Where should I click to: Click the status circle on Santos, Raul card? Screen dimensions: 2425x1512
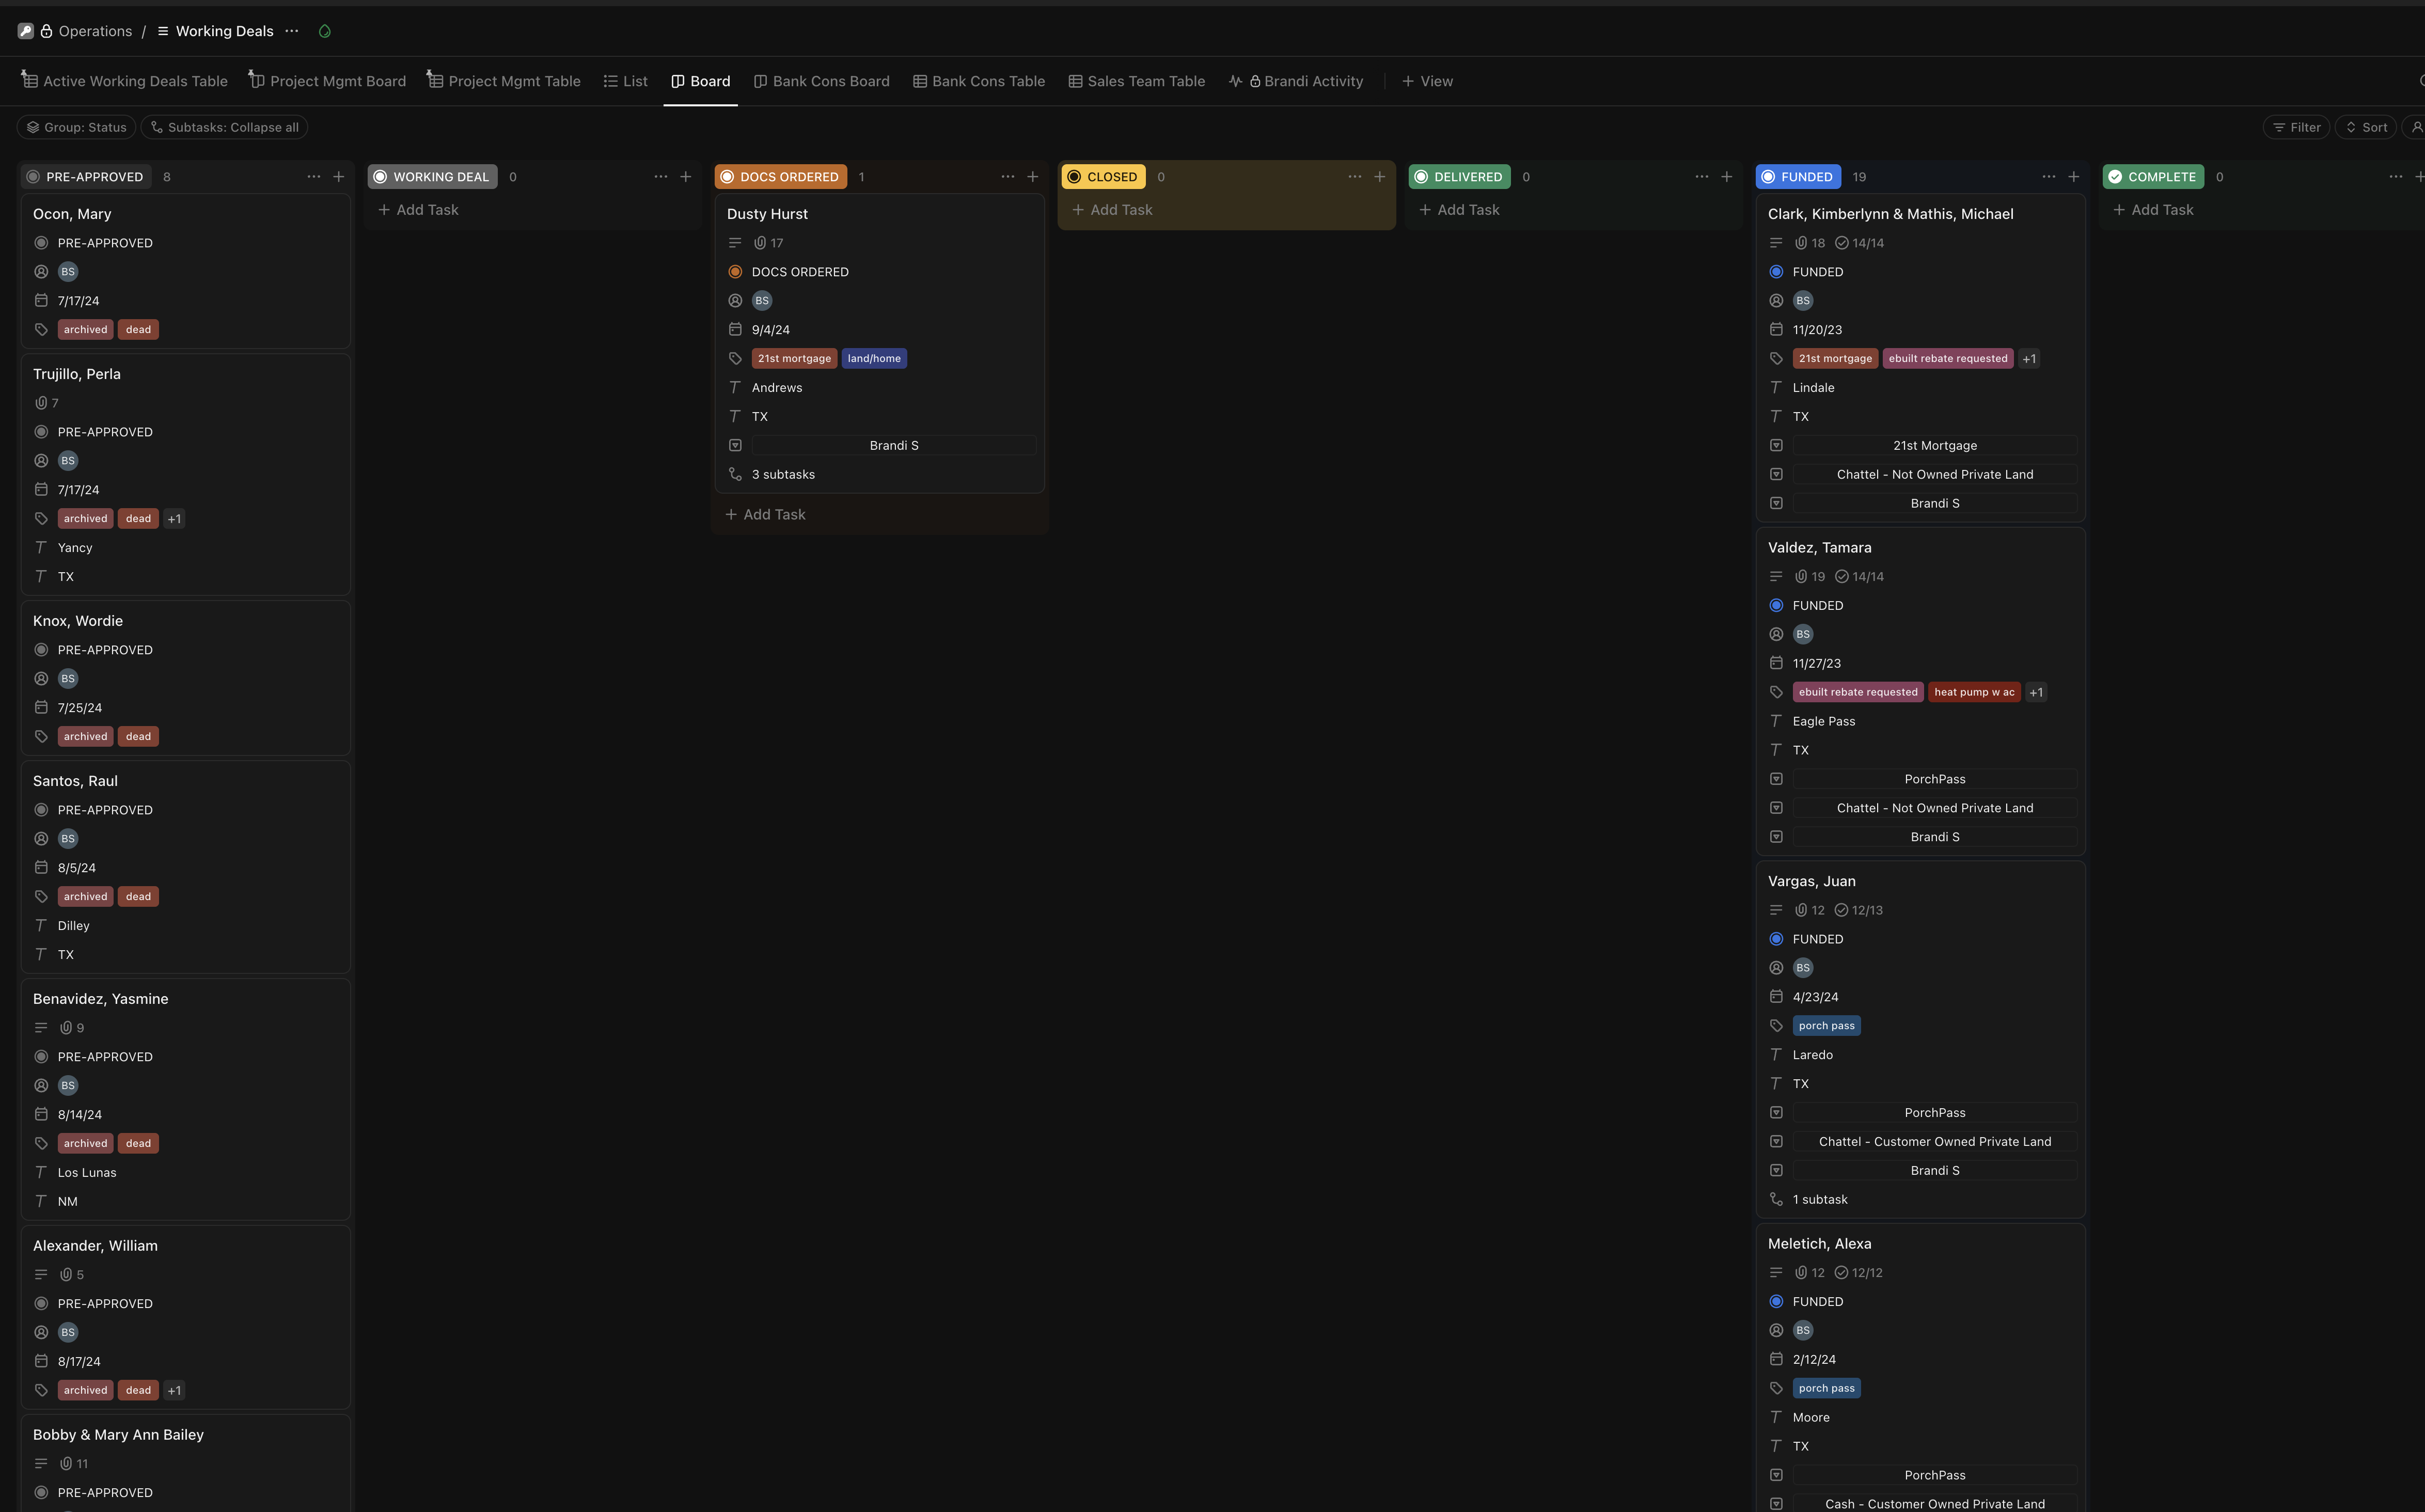pos(41,809)
